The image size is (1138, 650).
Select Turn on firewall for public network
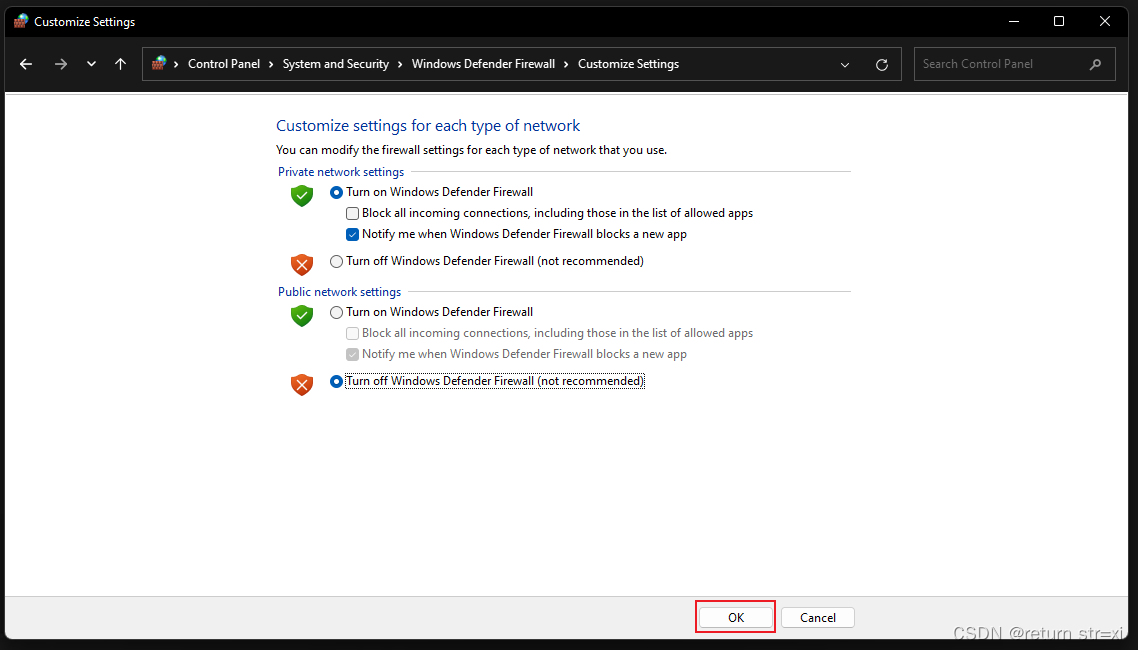click(336, 313)
